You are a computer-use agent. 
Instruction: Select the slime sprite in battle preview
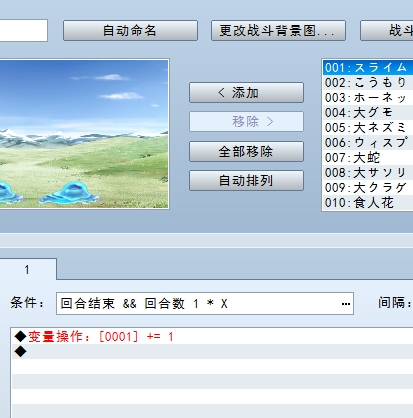coord(69,193)
